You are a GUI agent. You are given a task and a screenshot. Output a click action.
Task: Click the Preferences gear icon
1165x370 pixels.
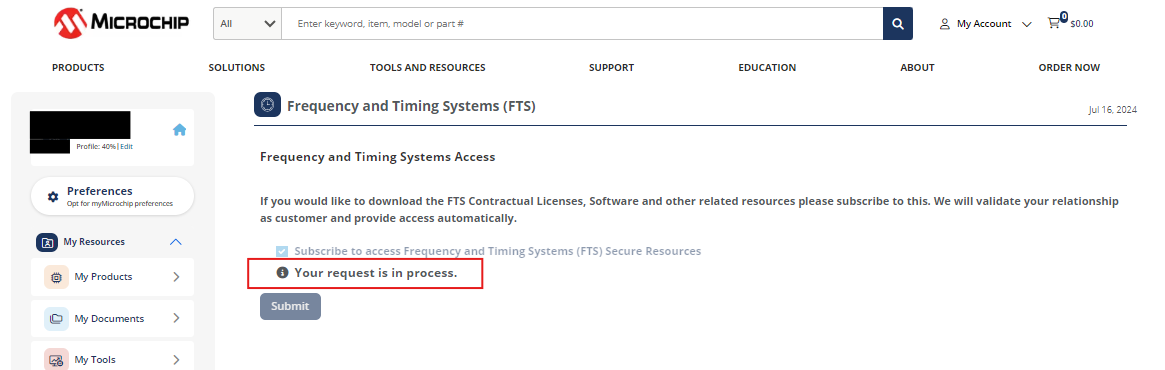(x=53, y=197)
